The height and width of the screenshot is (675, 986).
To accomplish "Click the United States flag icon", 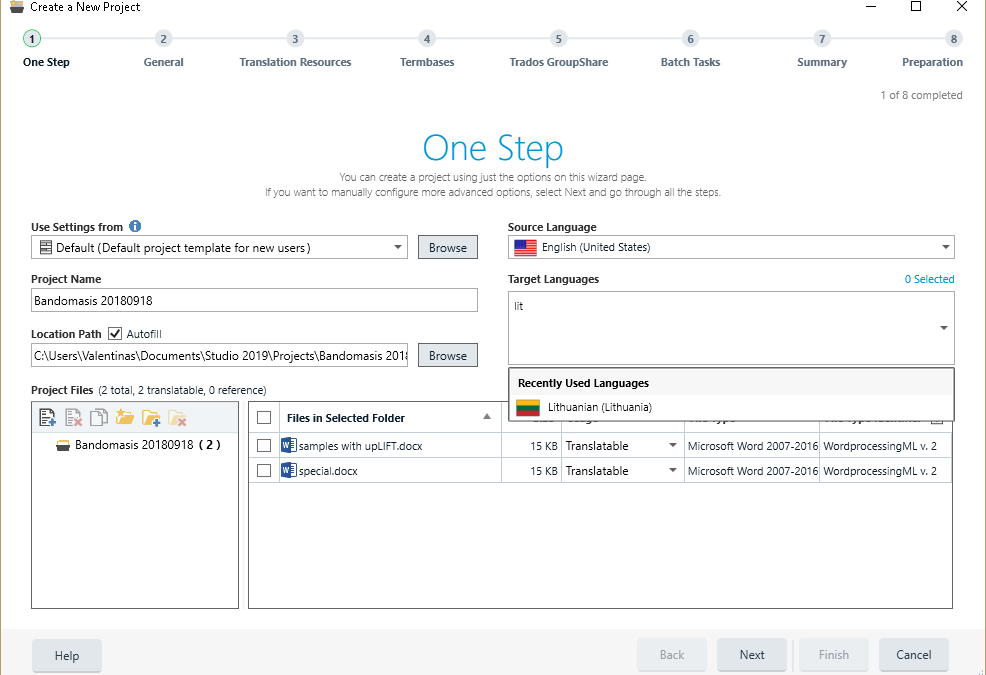I will tap(526, 248).
